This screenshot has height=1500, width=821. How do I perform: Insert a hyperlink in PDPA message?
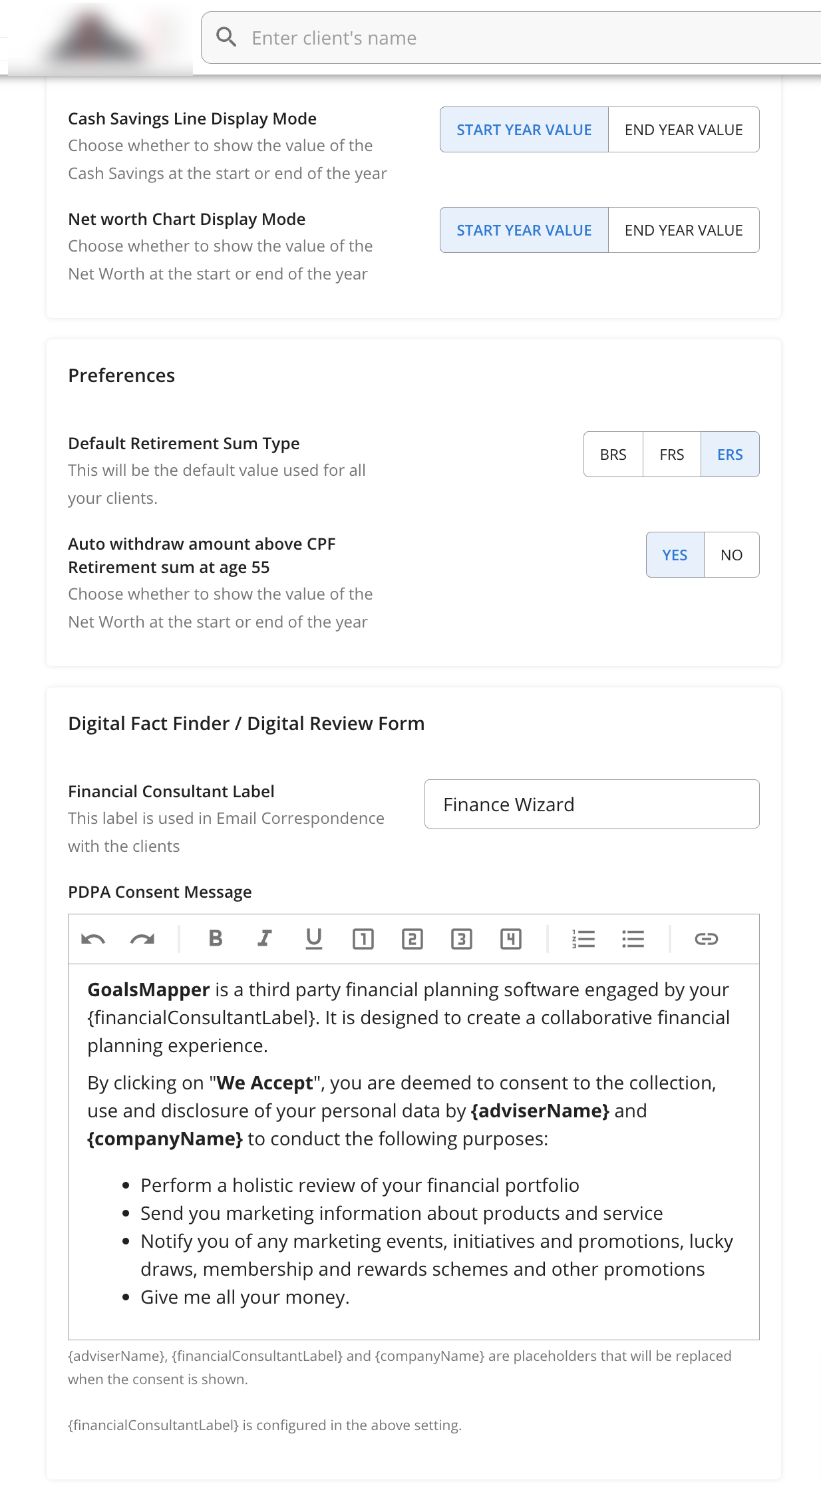[x=706, y=939]
